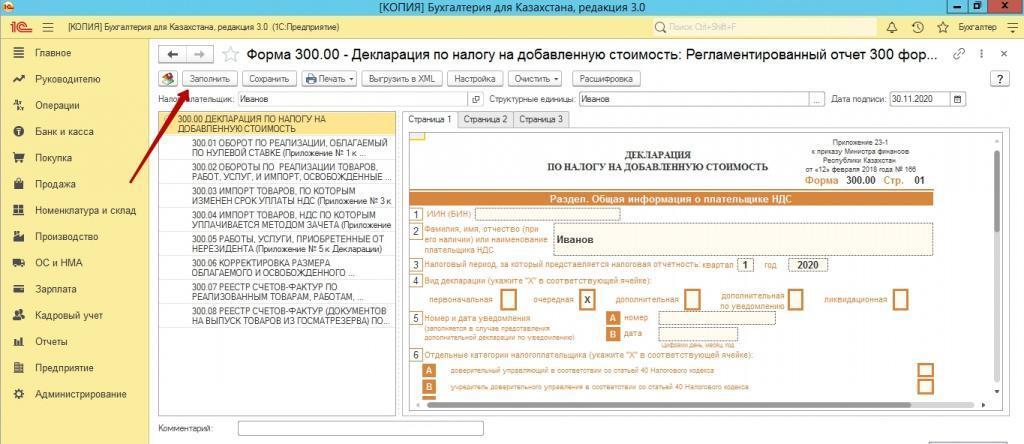
Task: Add form to favorites with star icon
Action: (x=231, y=55)
